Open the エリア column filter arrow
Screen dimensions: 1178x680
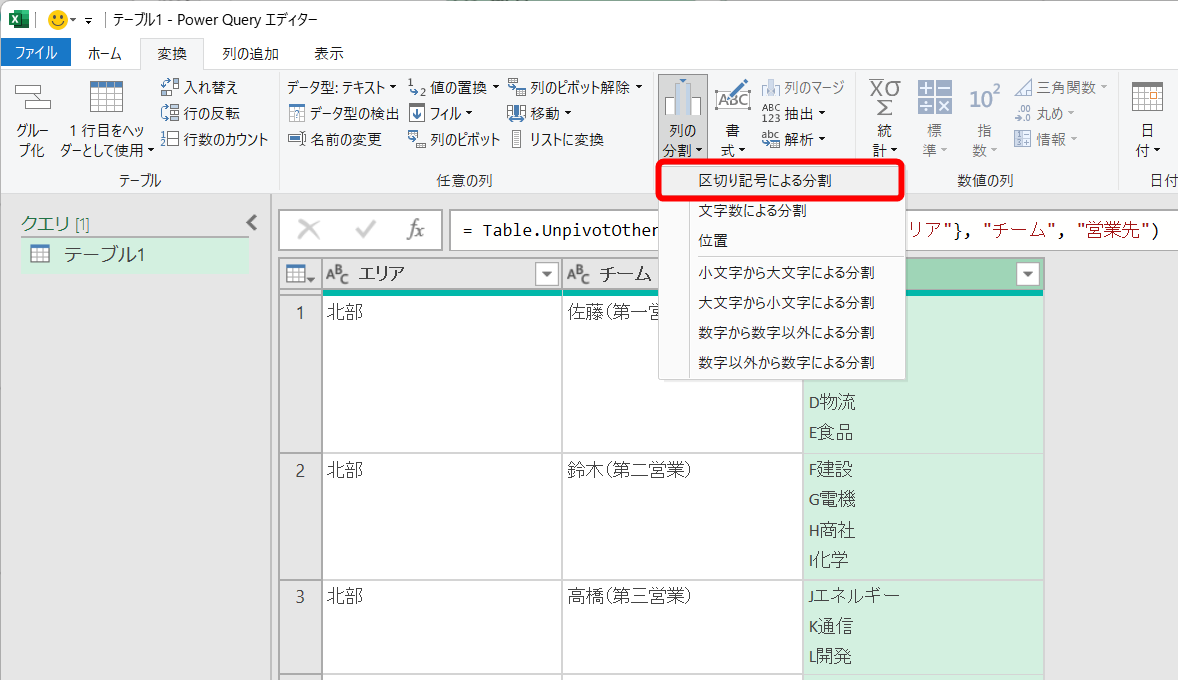(x=546, y=274)
